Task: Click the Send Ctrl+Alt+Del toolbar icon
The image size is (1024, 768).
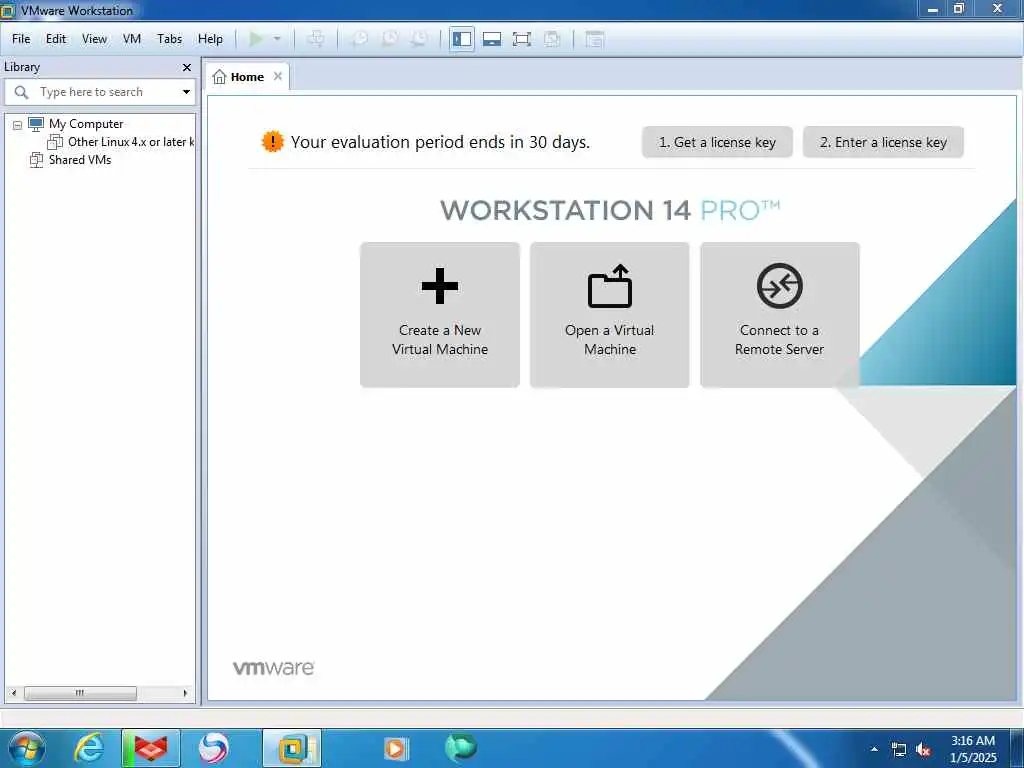Action: tap(315, 39)
